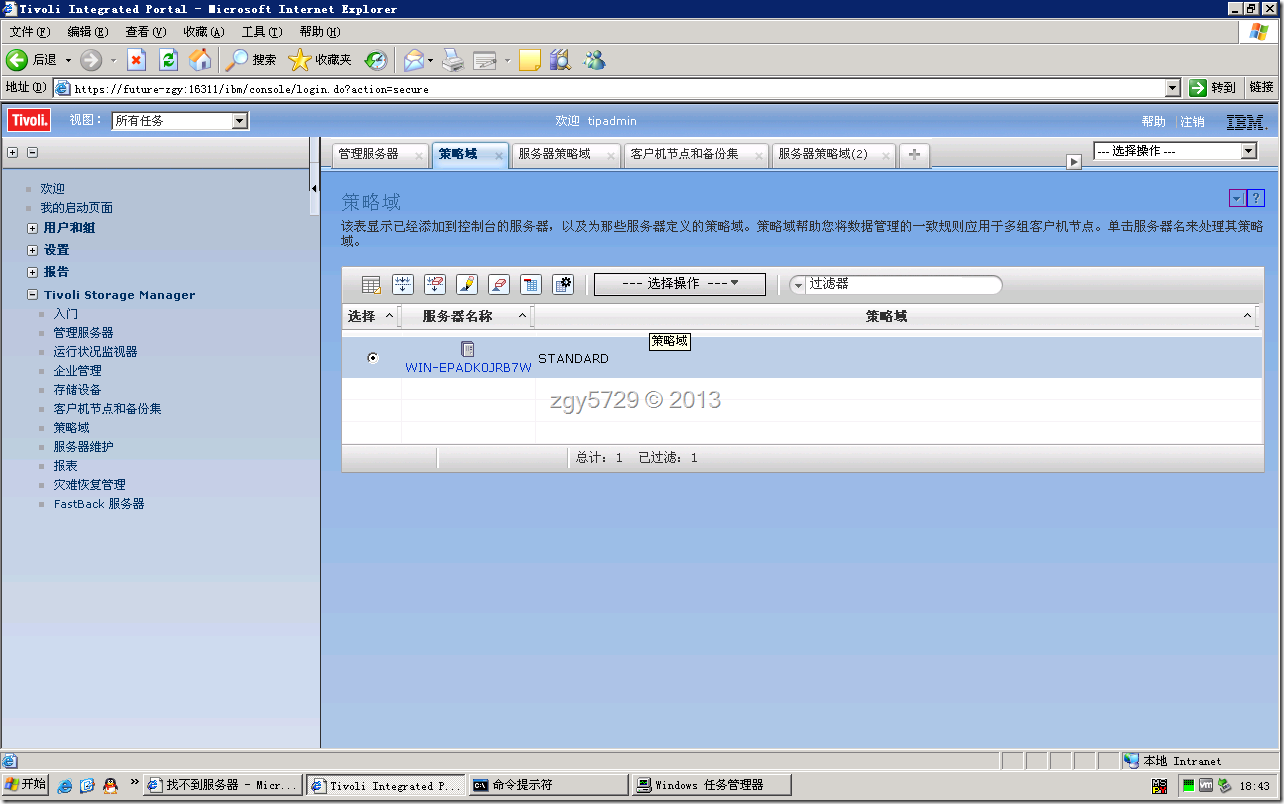Collapse the Tivoli Storage Manager node
The height and width of the screenshot is (804, 1284).
[33, 295]
